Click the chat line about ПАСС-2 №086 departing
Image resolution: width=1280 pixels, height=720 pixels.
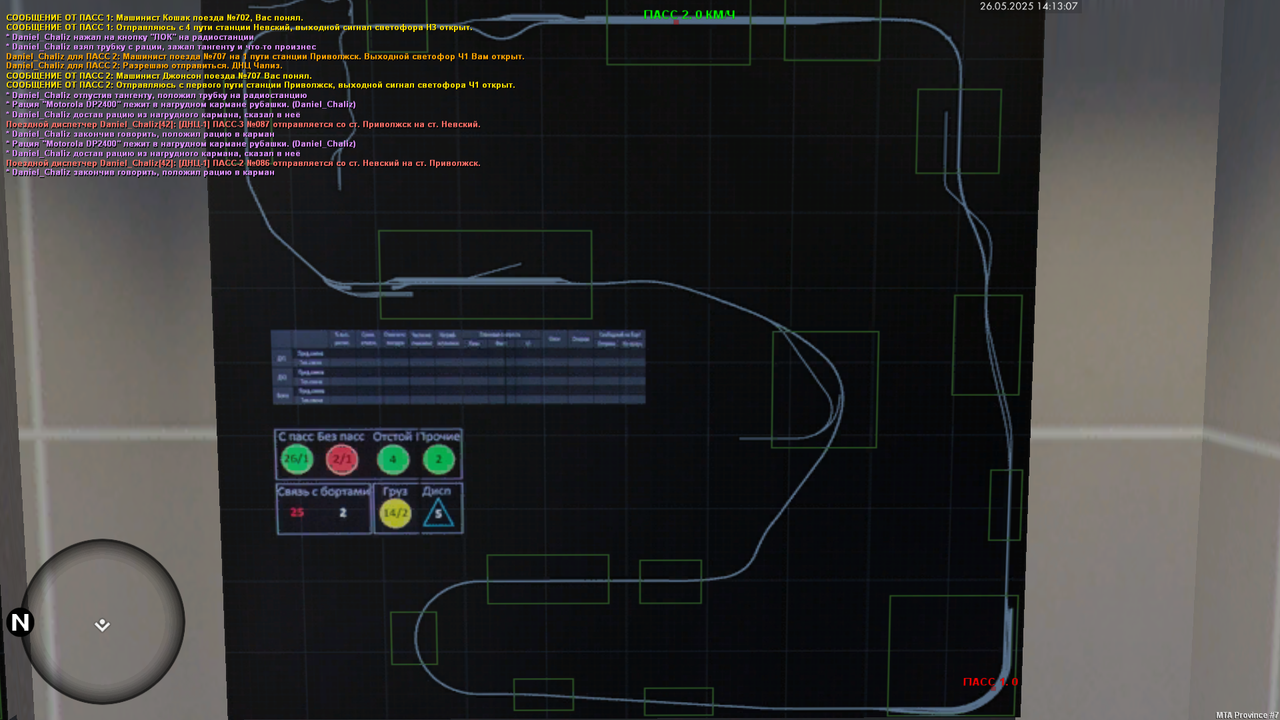243,163
